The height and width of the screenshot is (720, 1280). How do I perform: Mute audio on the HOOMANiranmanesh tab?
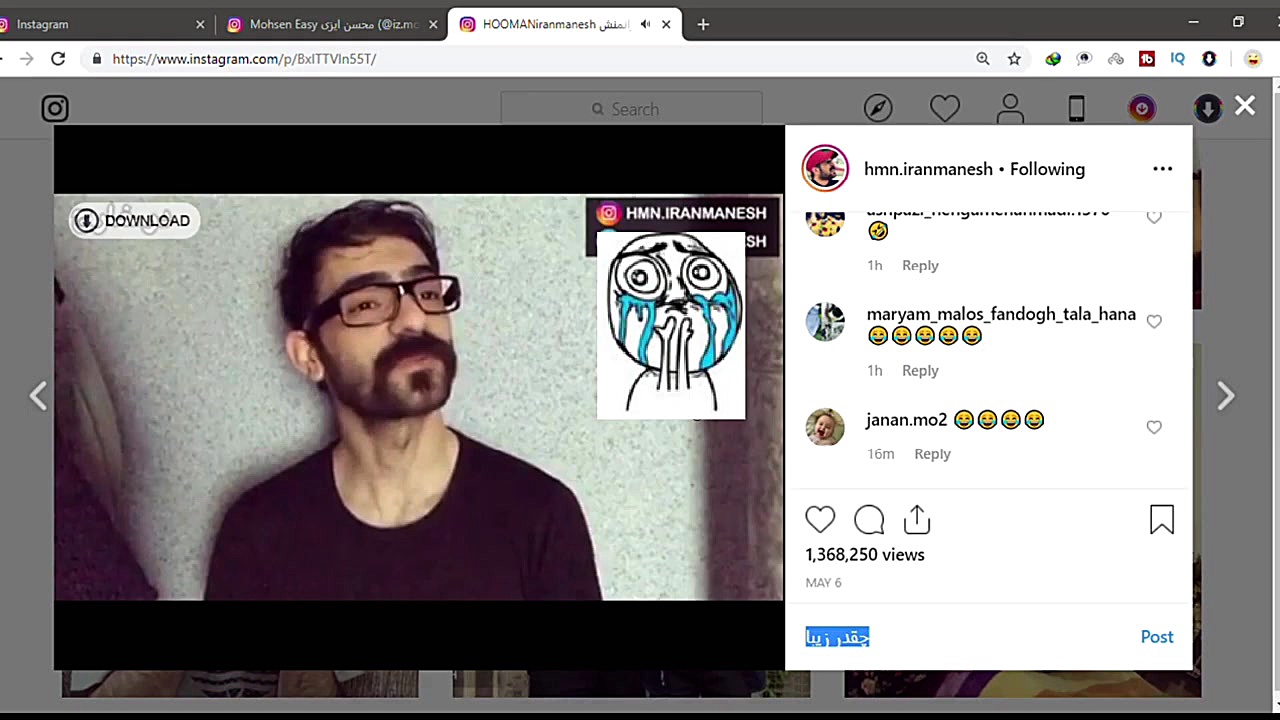pyautogui.click(x=646, y=24)
